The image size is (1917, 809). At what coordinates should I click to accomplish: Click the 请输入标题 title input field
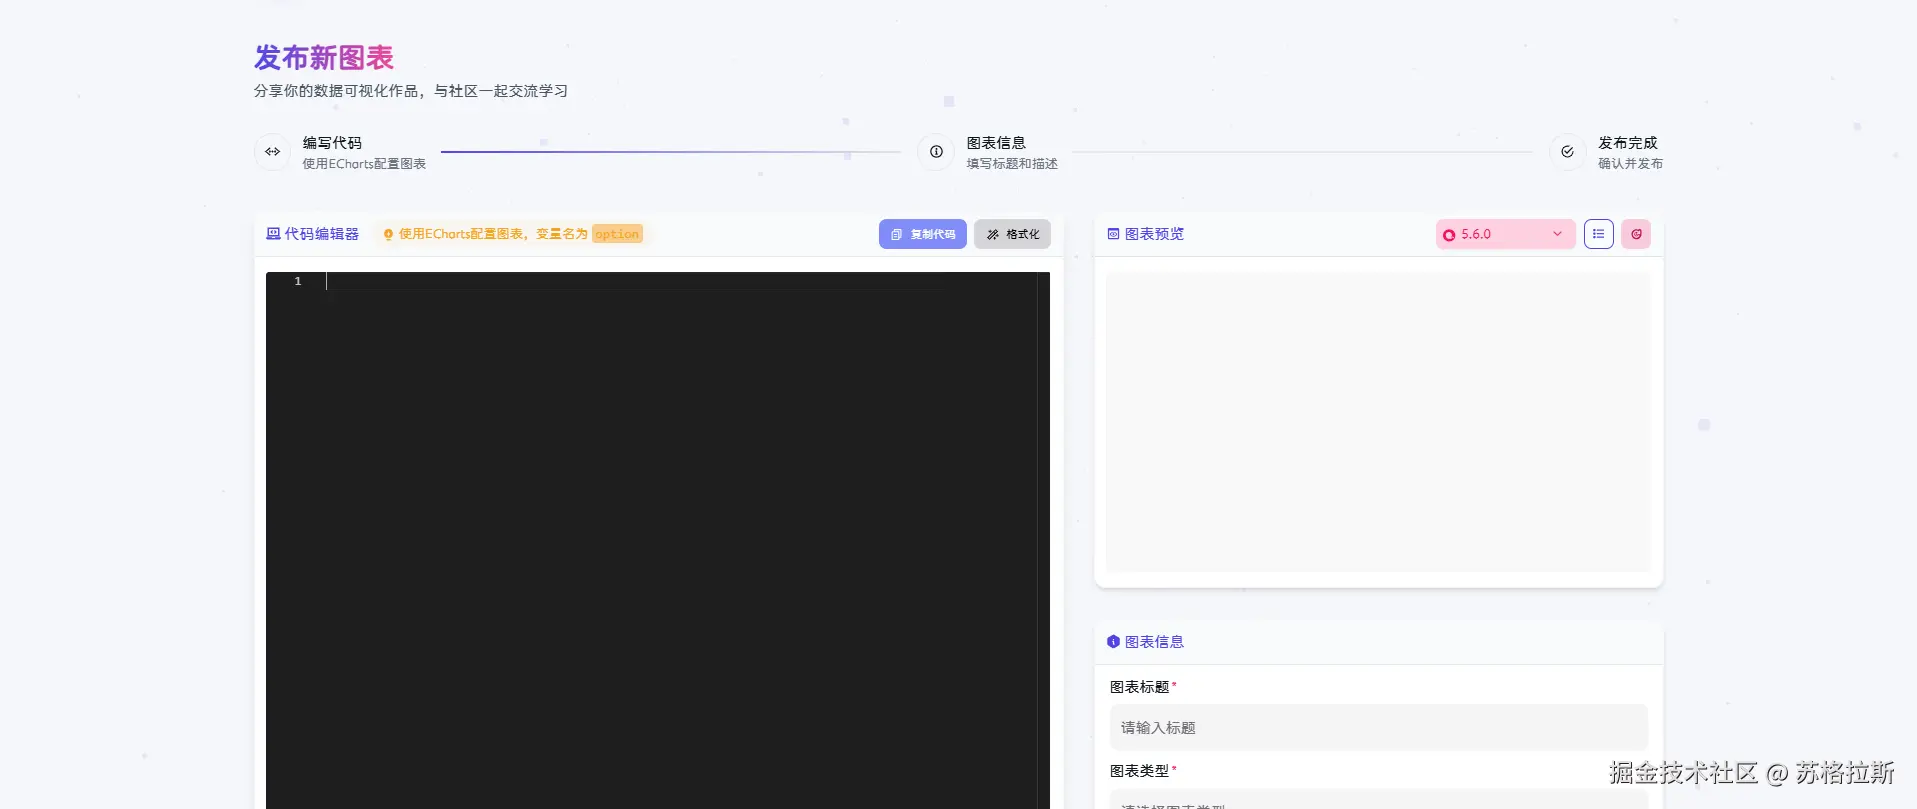click(1378, 727)
